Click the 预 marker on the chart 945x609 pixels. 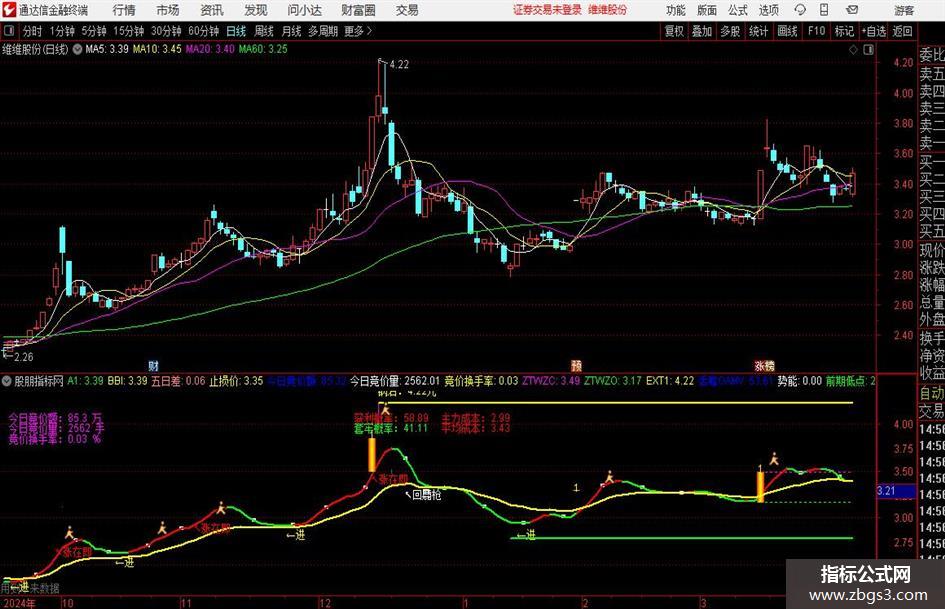coord(577,365)
